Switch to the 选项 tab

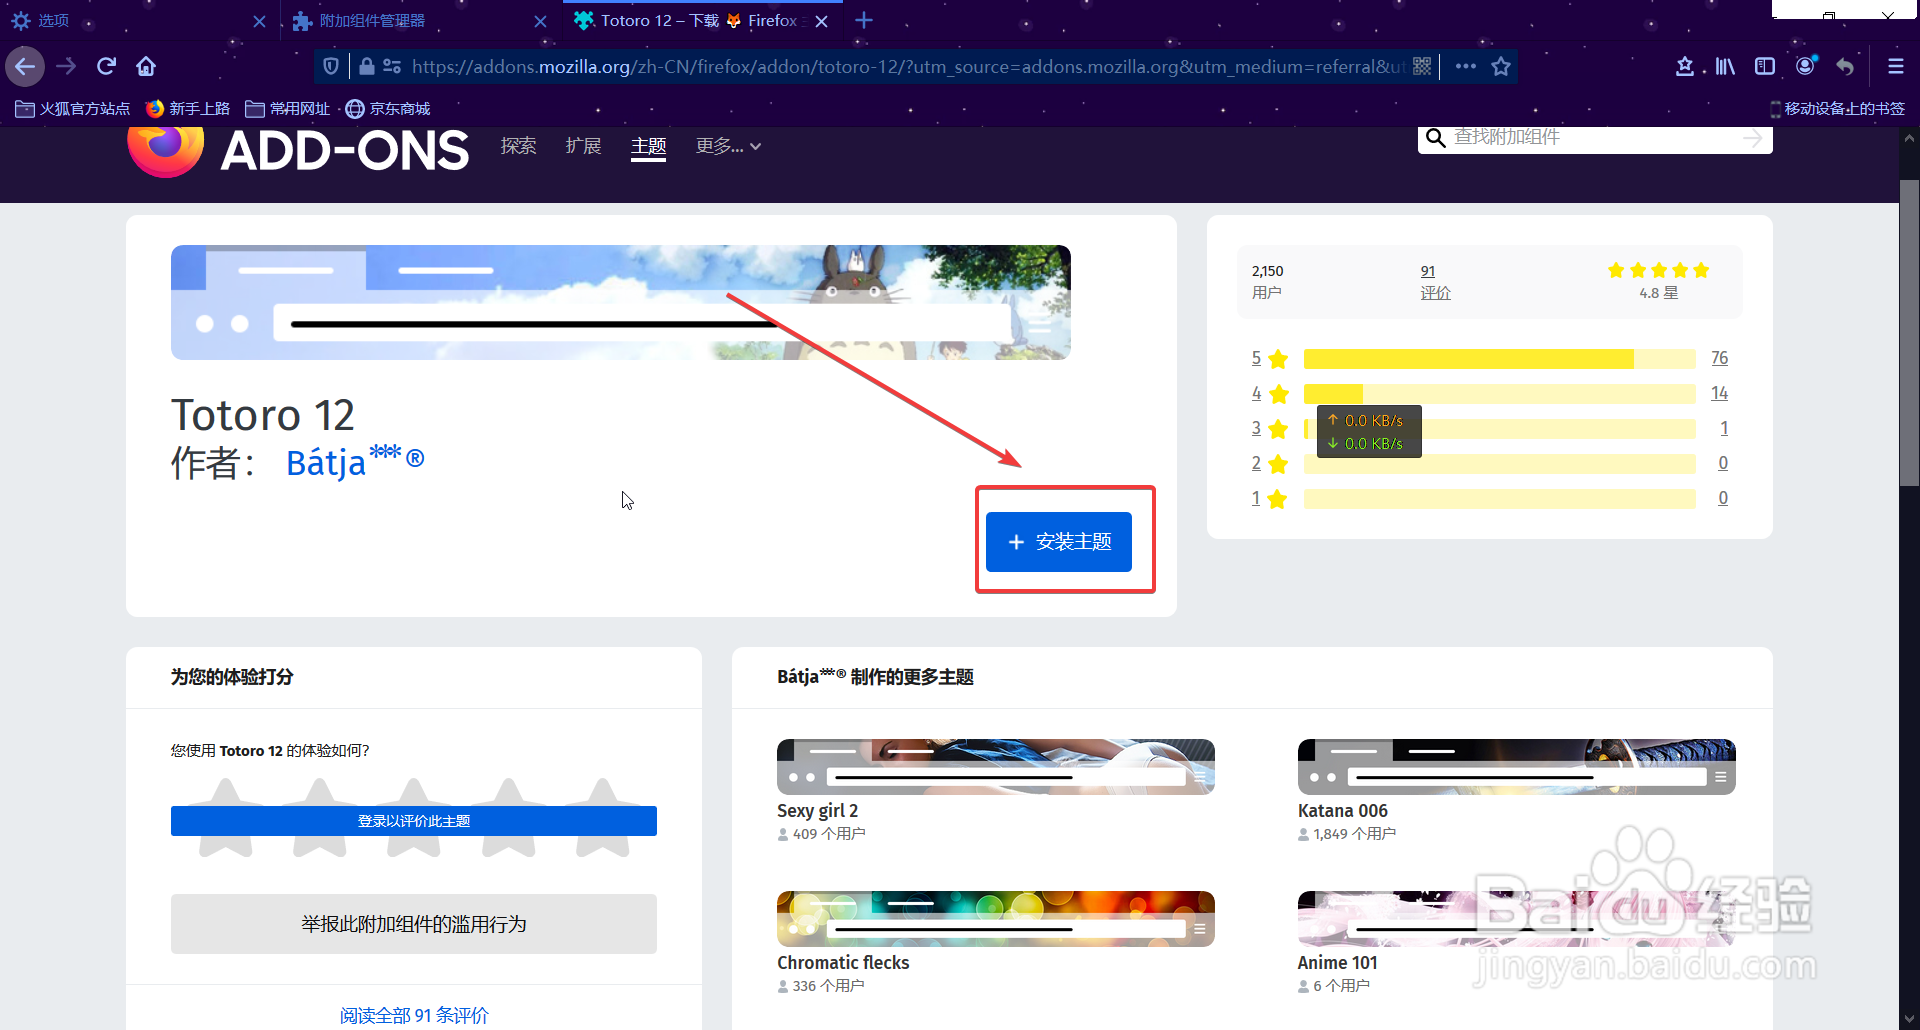point(140,21)
